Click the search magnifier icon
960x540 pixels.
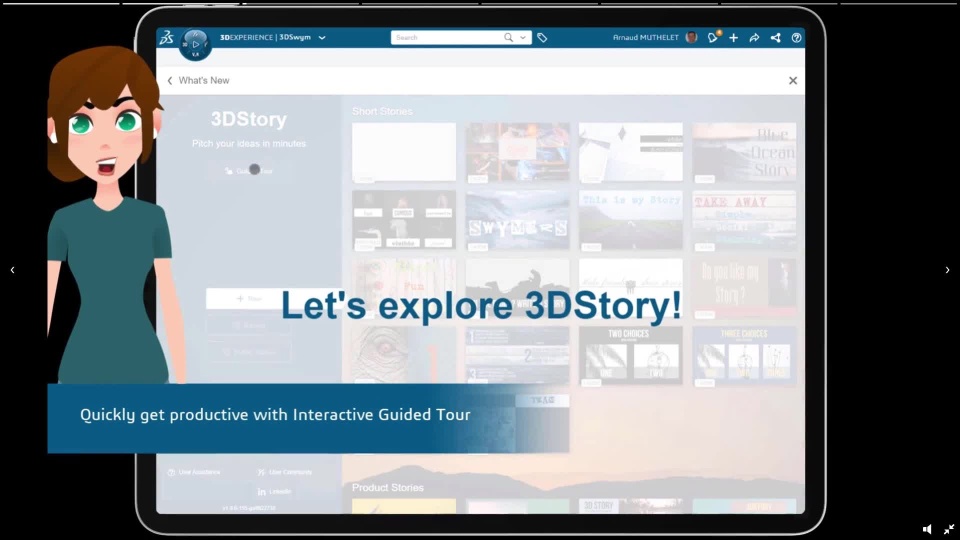coord(508,37)
